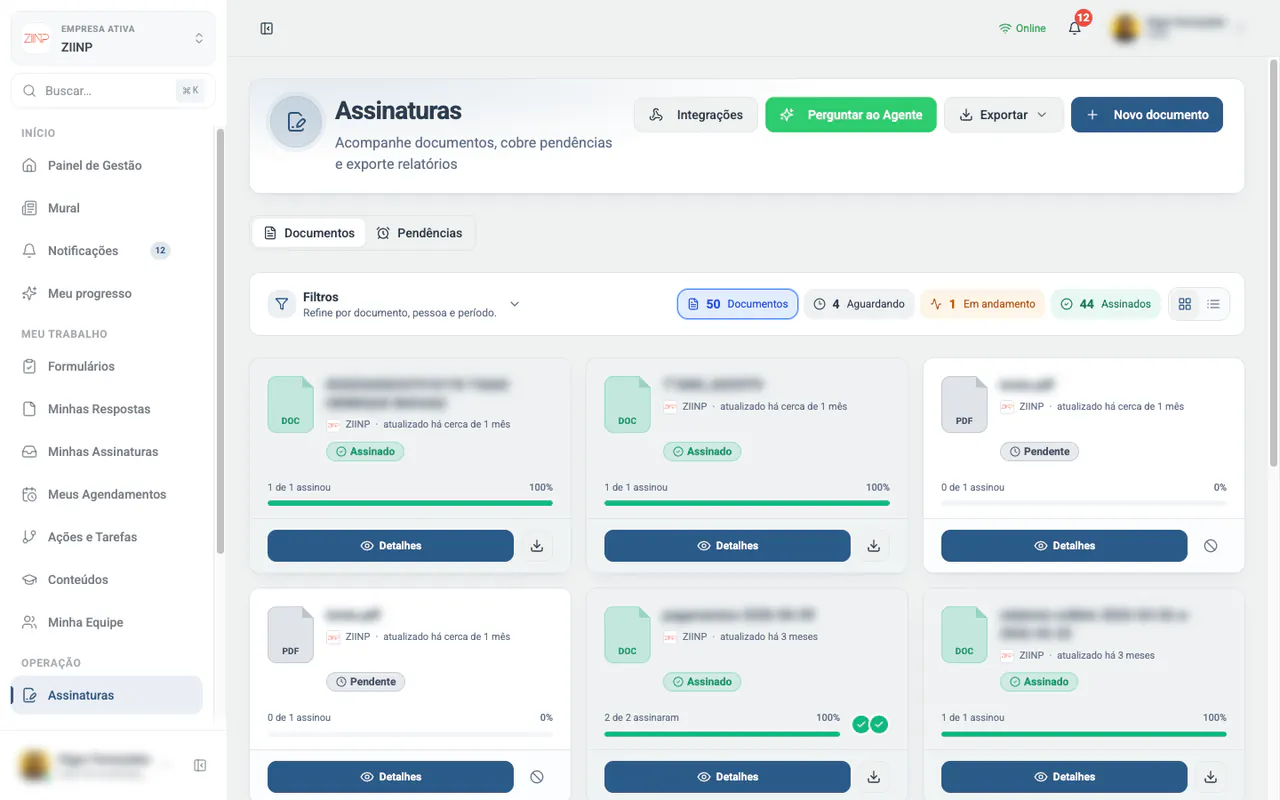Open the user profile menu in header
This screenshot has width=1280, height=800.
click(1177, 28)
